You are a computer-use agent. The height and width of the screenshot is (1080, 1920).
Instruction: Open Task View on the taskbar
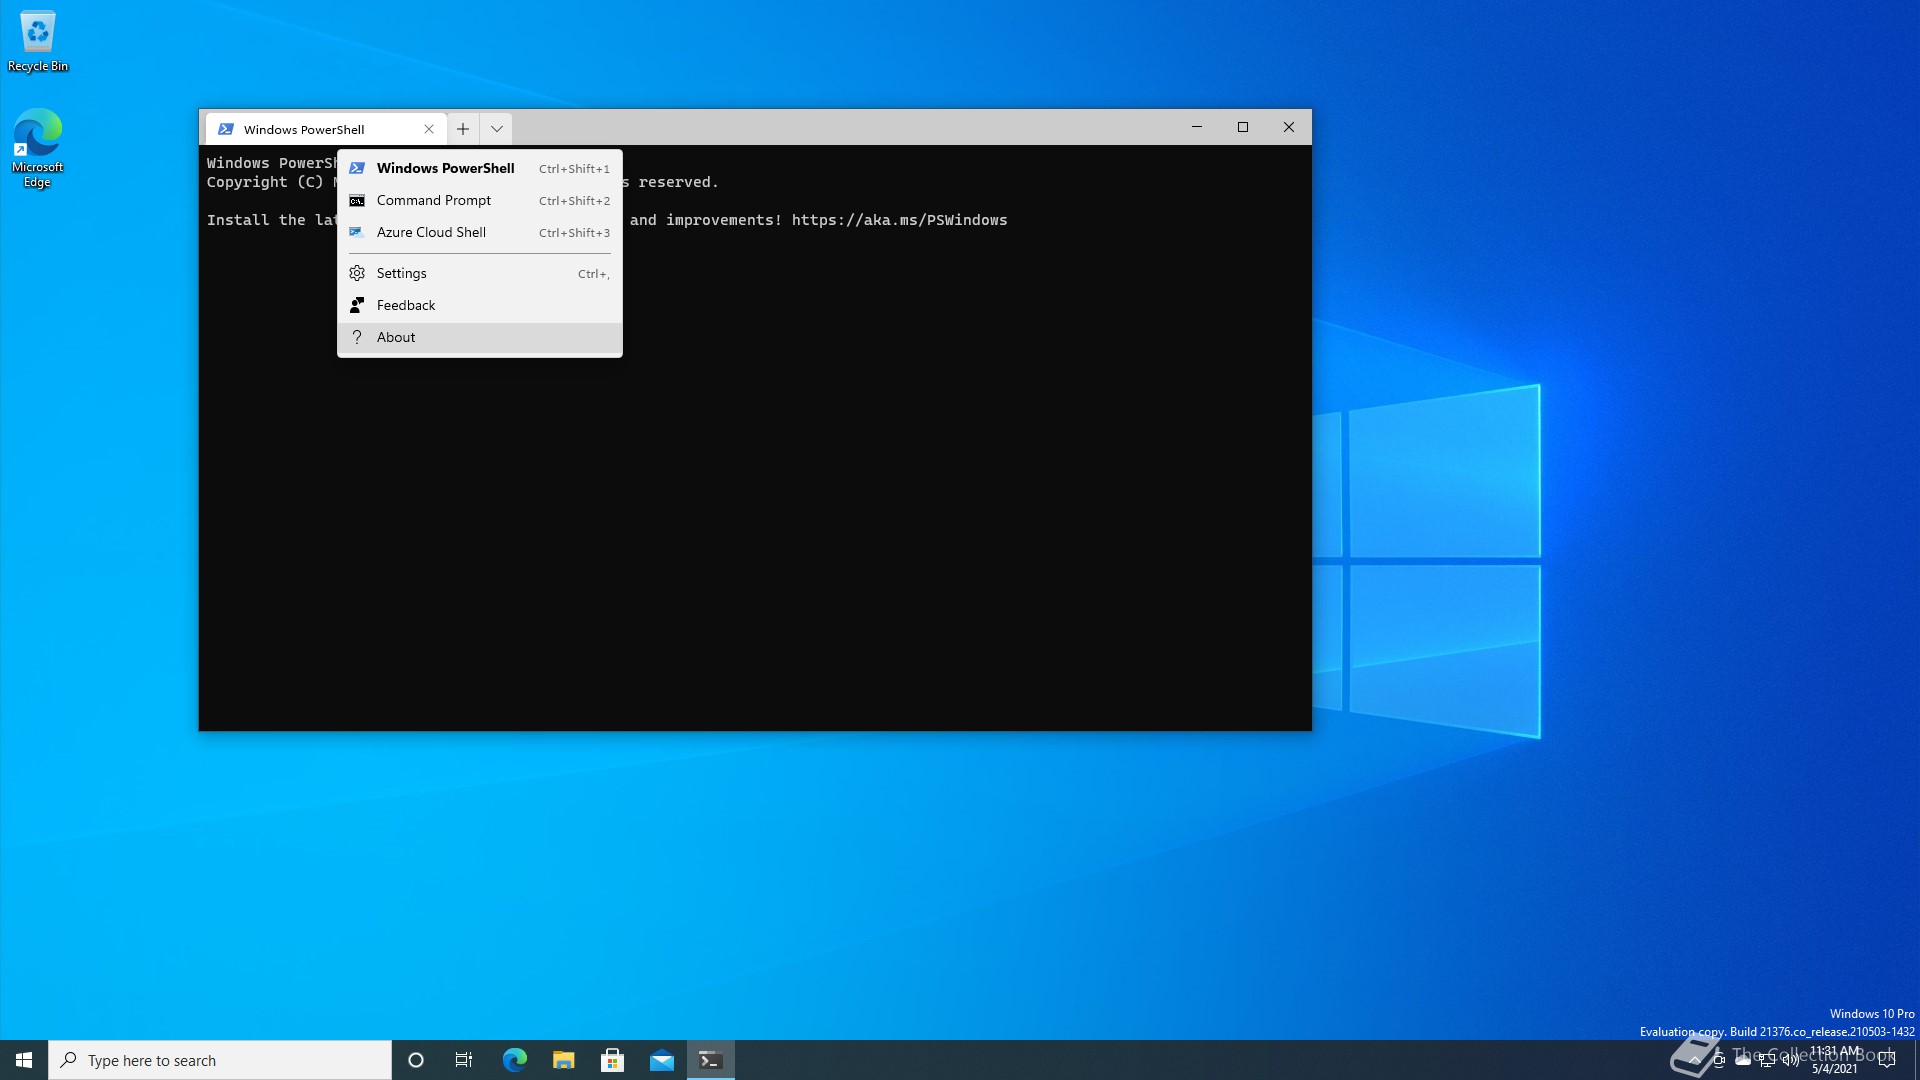pyautogui.click(x=464, y=1060)
